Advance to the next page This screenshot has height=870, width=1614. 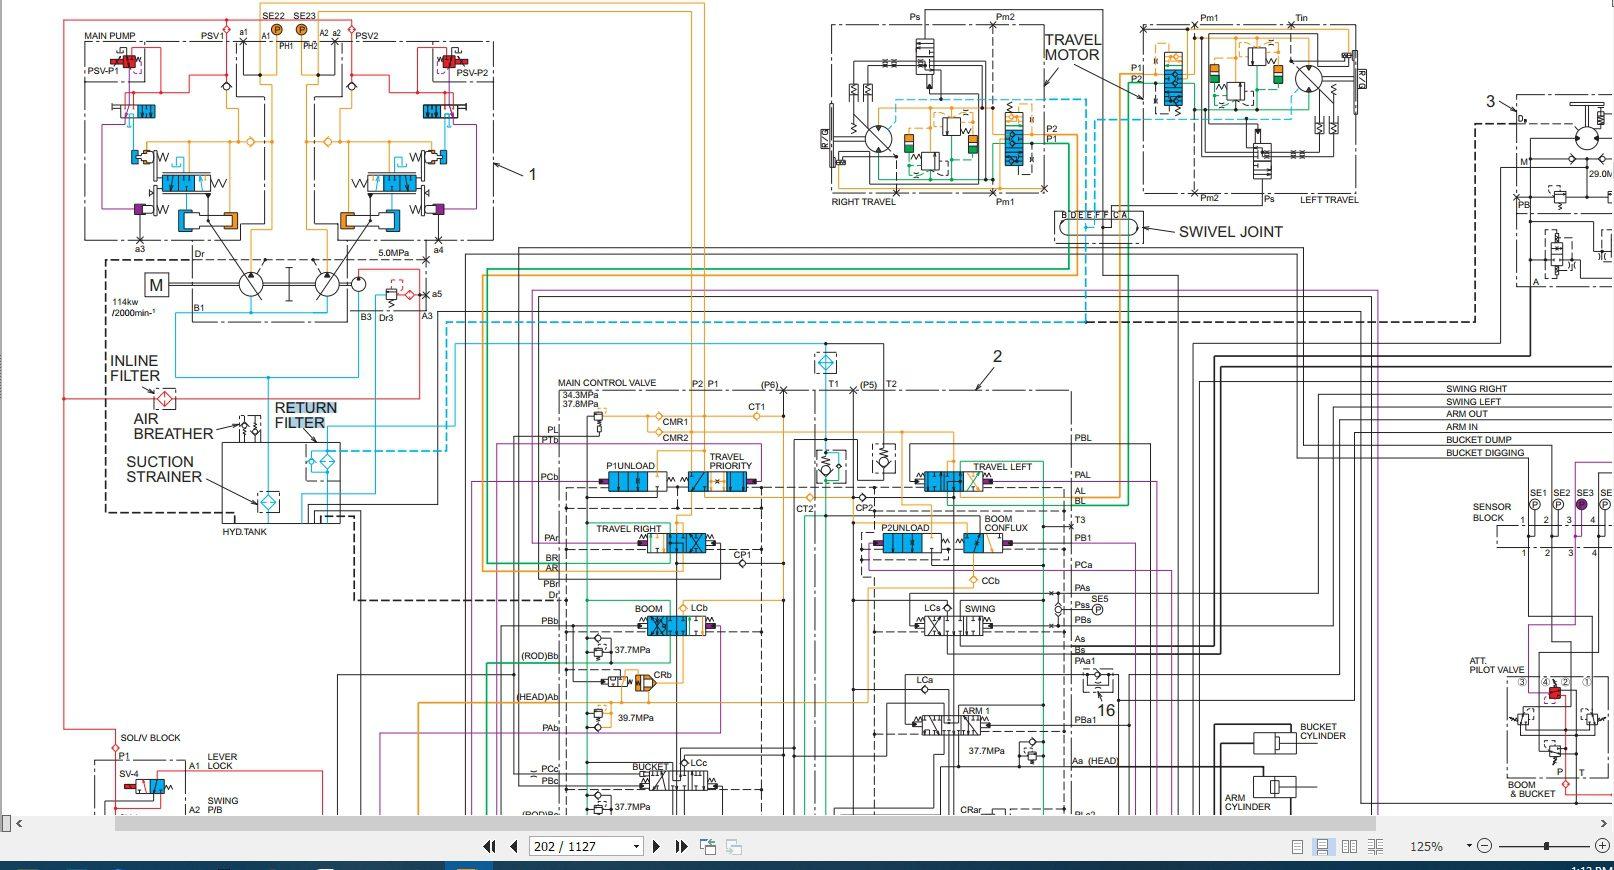click(x=656, y=846)
